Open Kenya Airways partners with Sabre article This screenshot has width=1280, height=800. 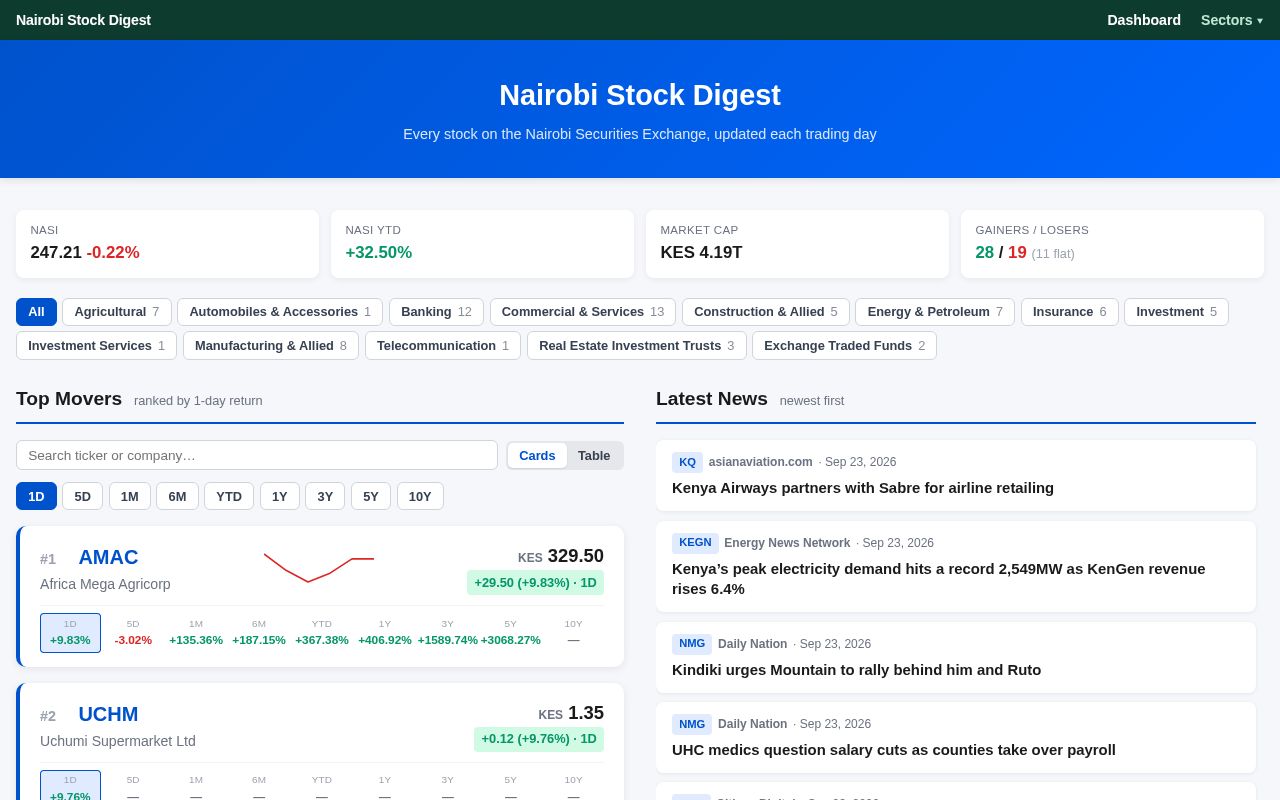[x=863, y=487]
